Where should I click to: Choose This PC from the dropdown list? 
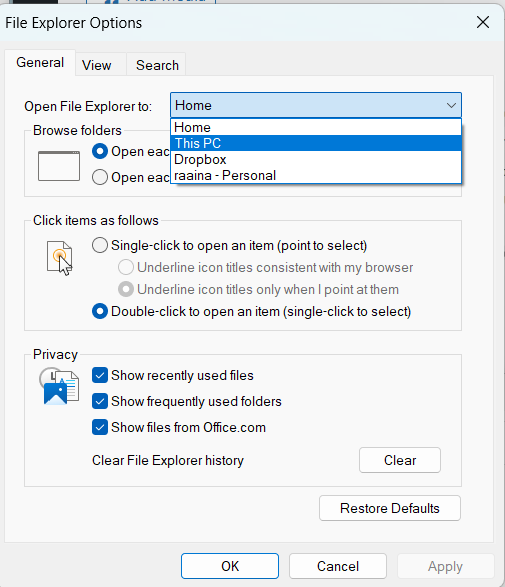pos(316,143)
